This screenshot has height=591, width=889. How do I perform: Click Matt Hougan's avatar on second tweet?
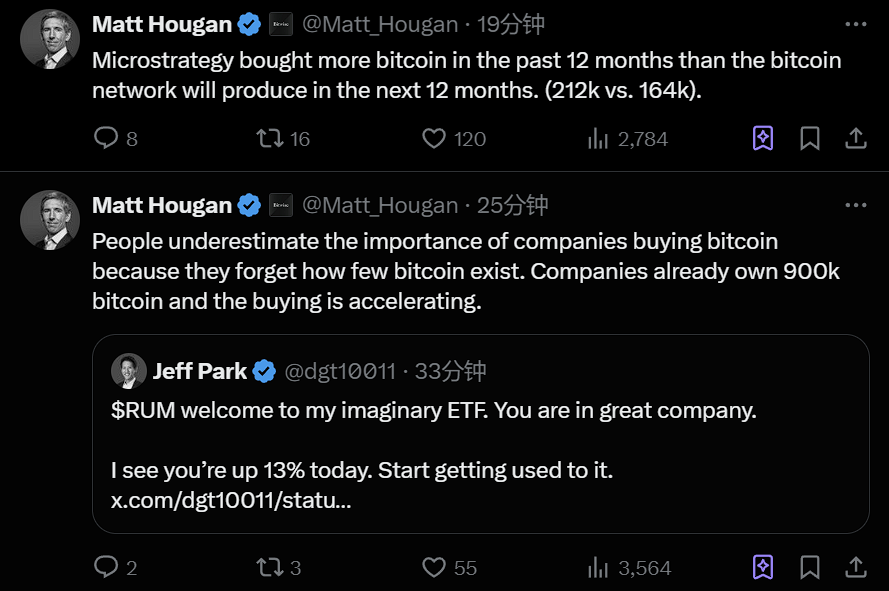(x=50, y=220)
